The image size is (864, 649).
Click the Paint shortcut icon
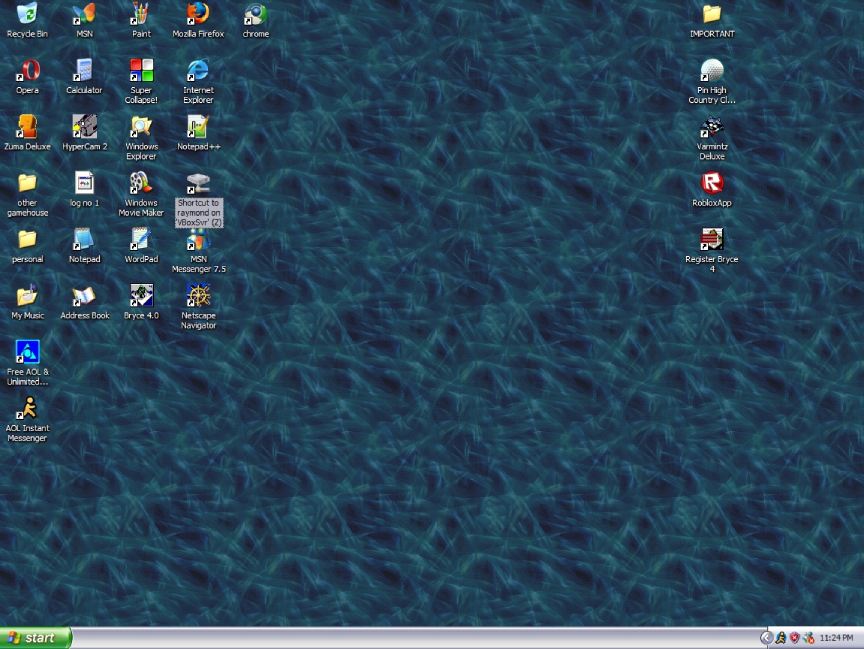coord(141,14)
